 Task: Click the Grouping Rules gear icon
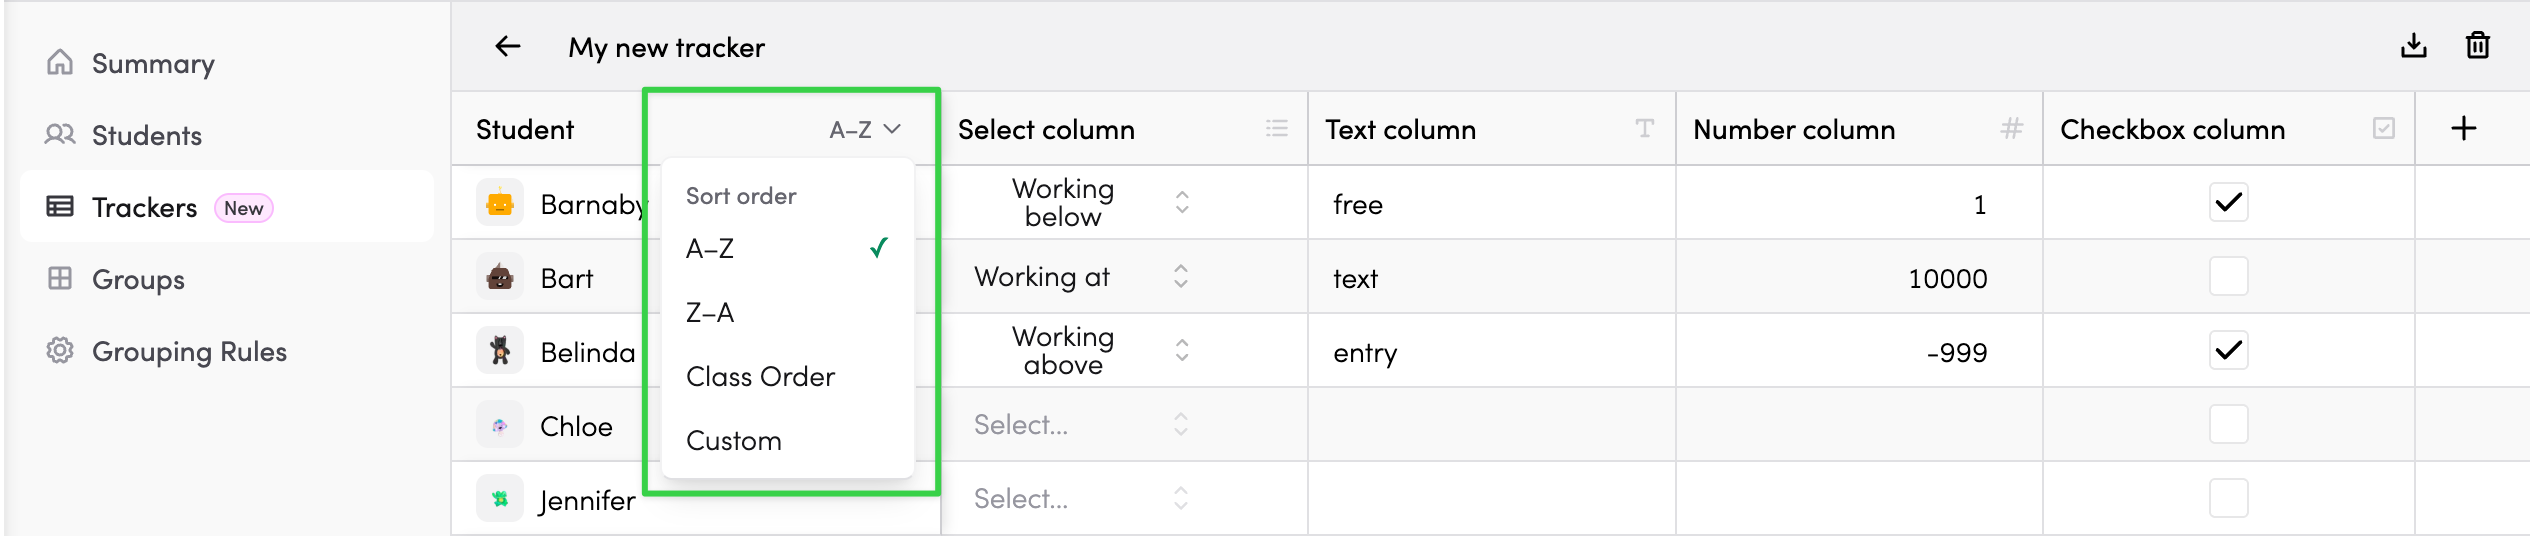click(x=60, y=351)
